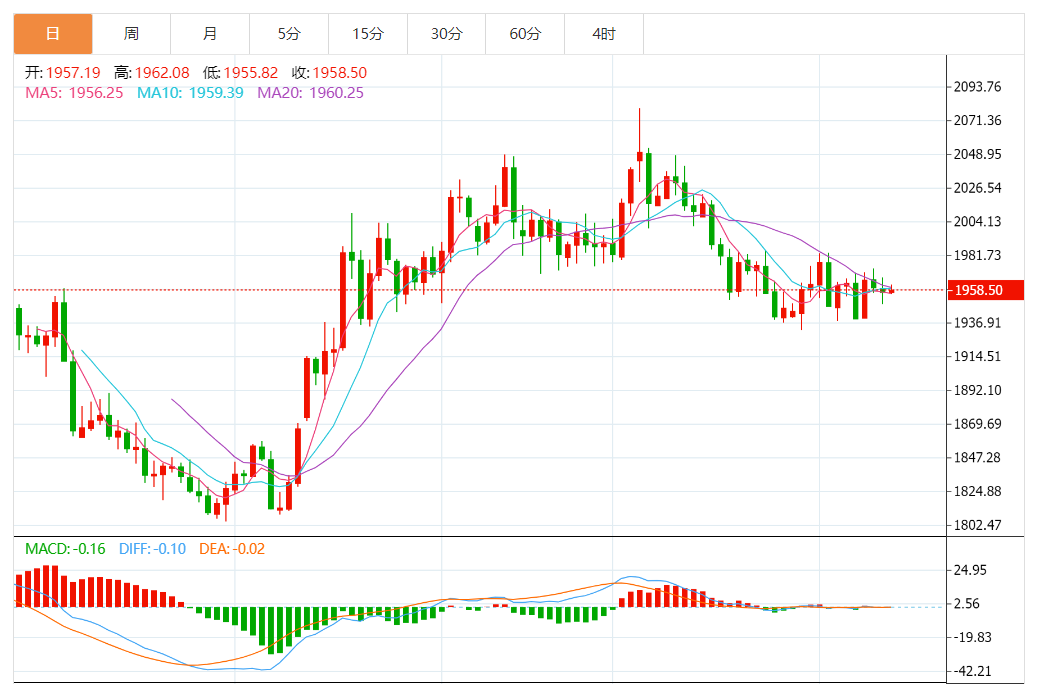Click the MA20: 1960.25 indicator label
Viewport: 1038px width, 684px height.
[310, 93]
